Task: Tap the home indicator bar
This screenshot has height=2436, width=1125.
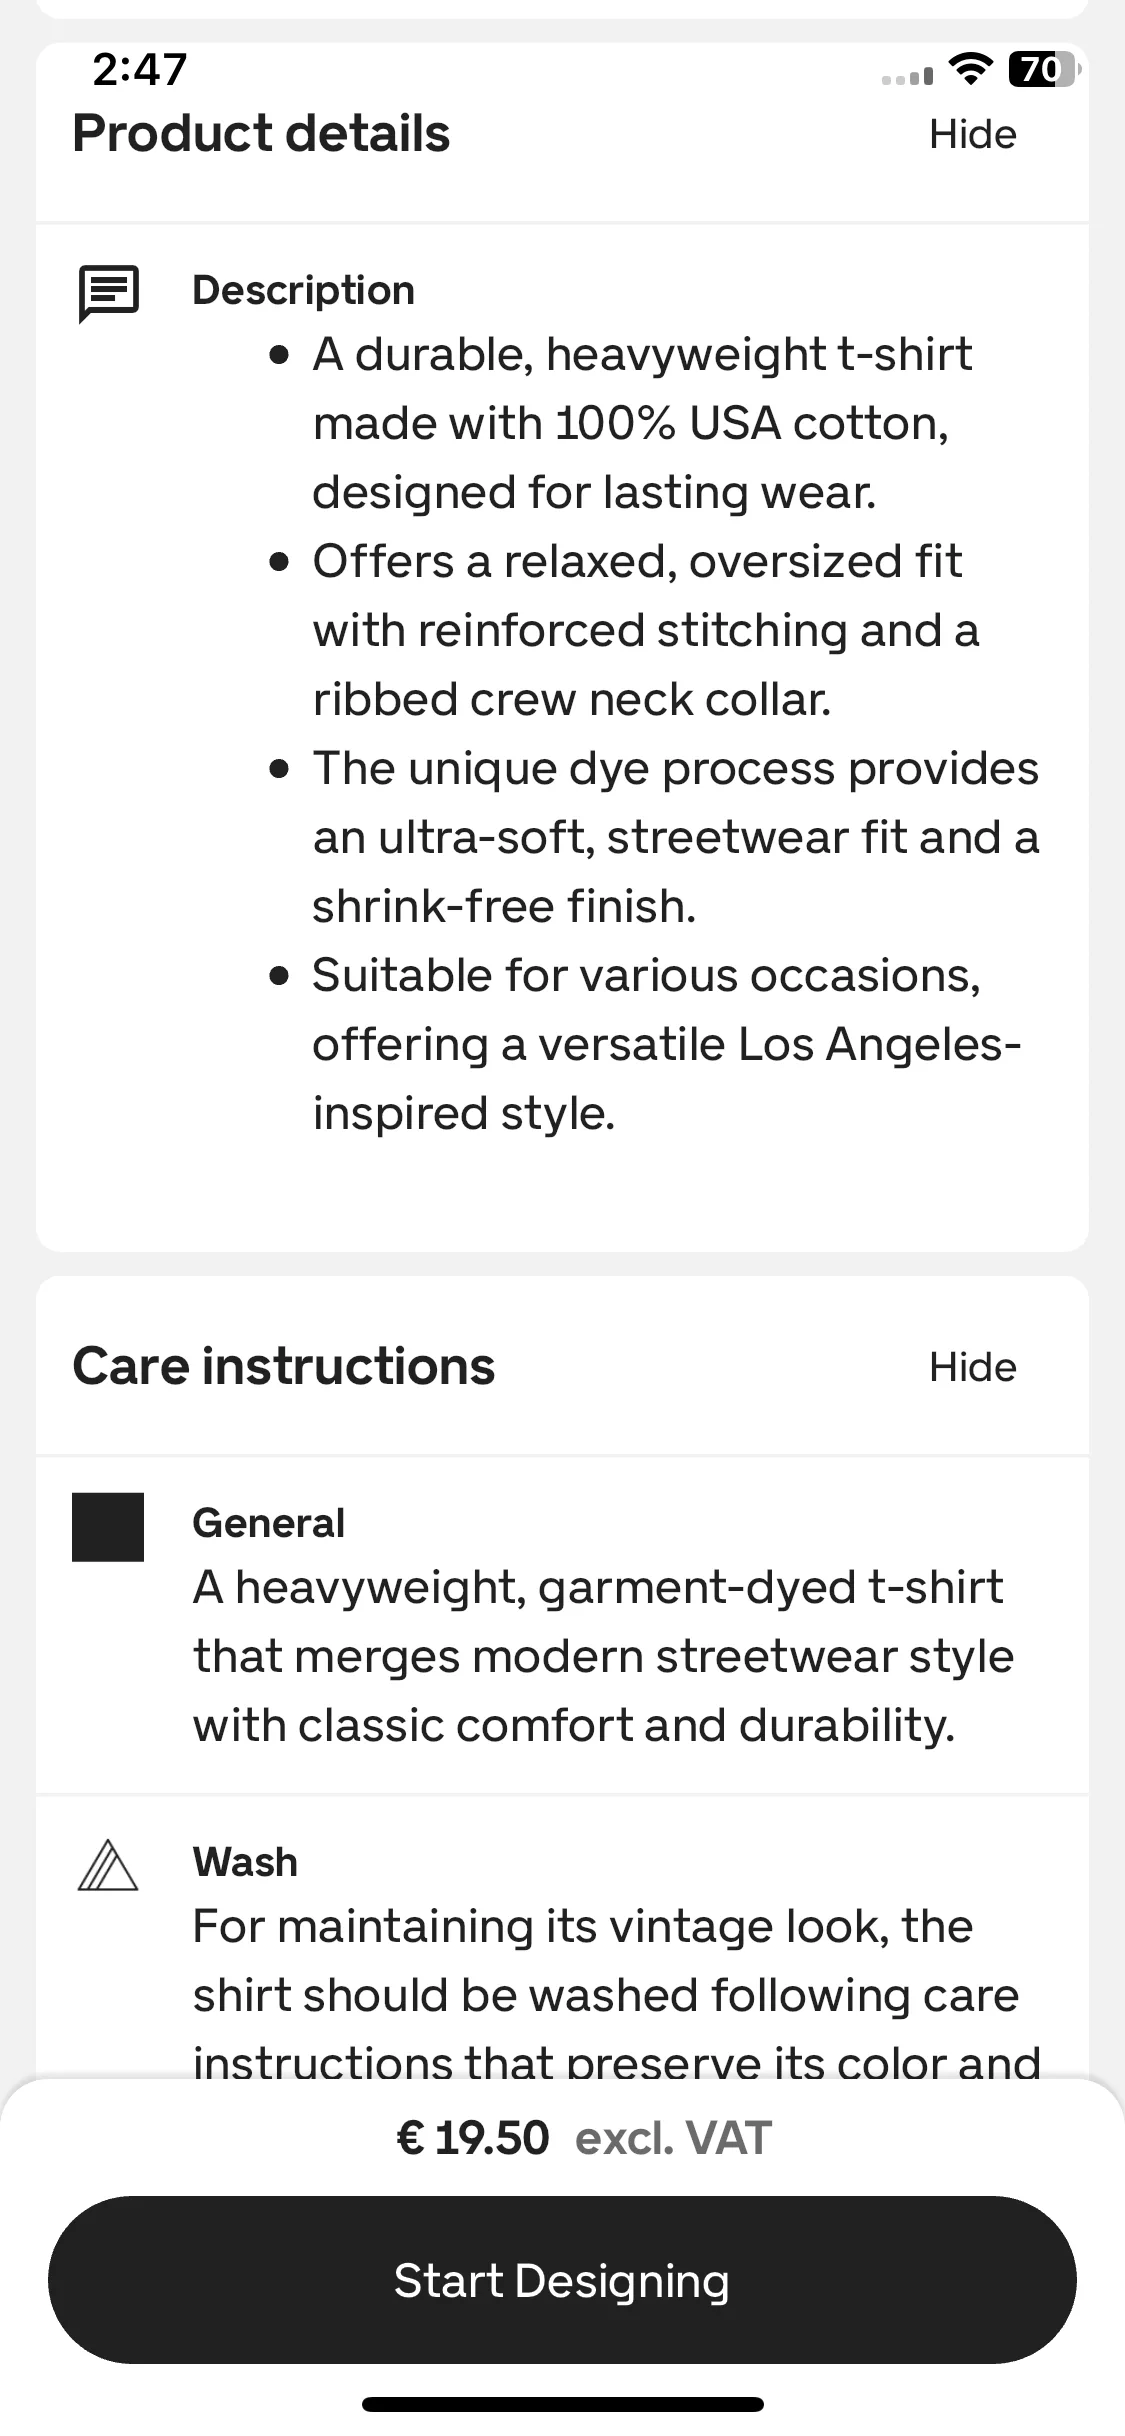Action: pyautogui.click(x=562, y=2404)
